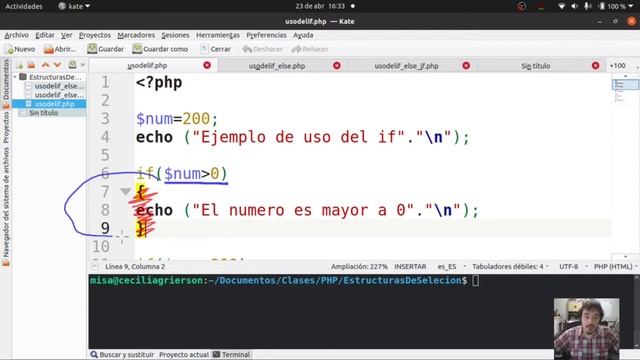Open the Editar menu
Image resolution: width=640 pixels, height=360 pixels.
44,35
